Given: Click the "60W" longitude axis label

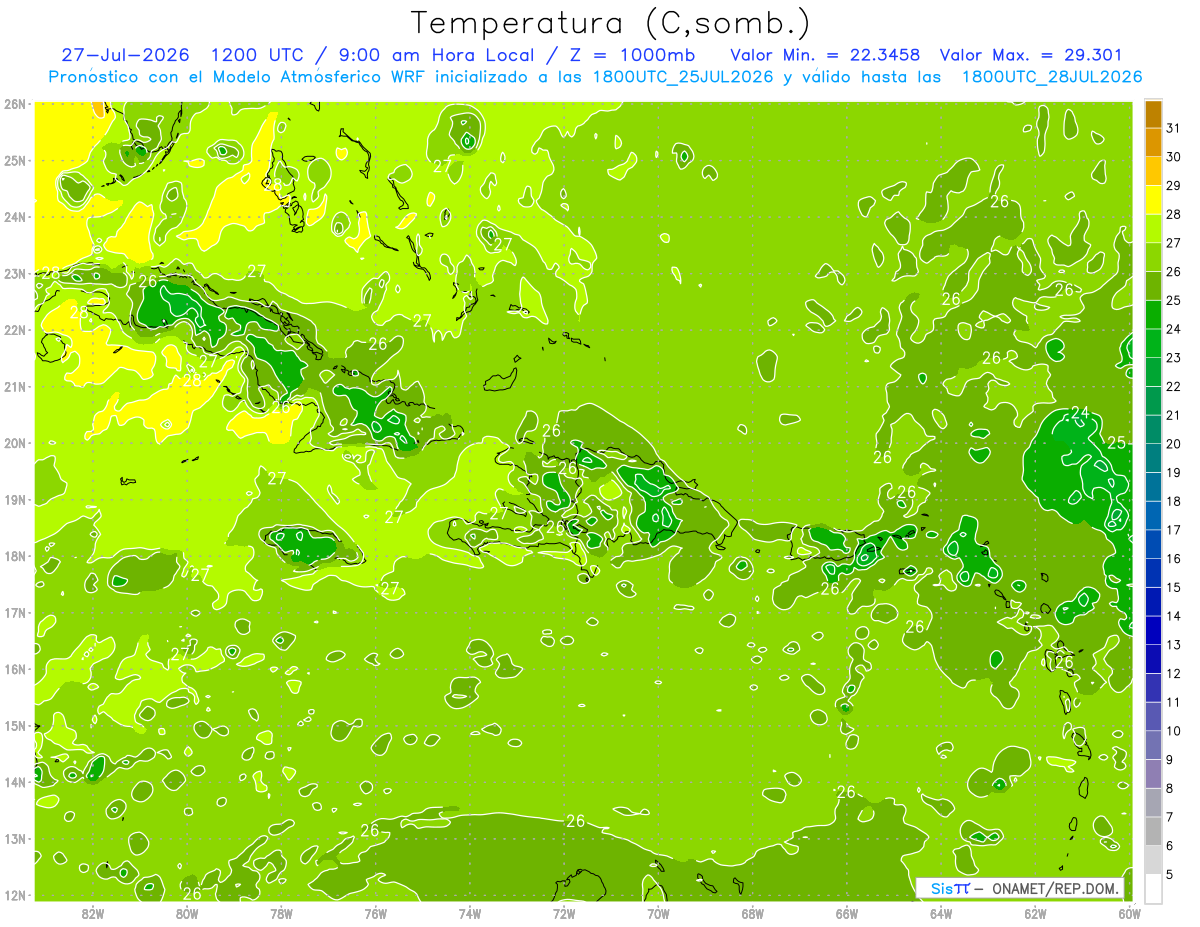Looking at the screenshot, I should [x=1129, y=913].
